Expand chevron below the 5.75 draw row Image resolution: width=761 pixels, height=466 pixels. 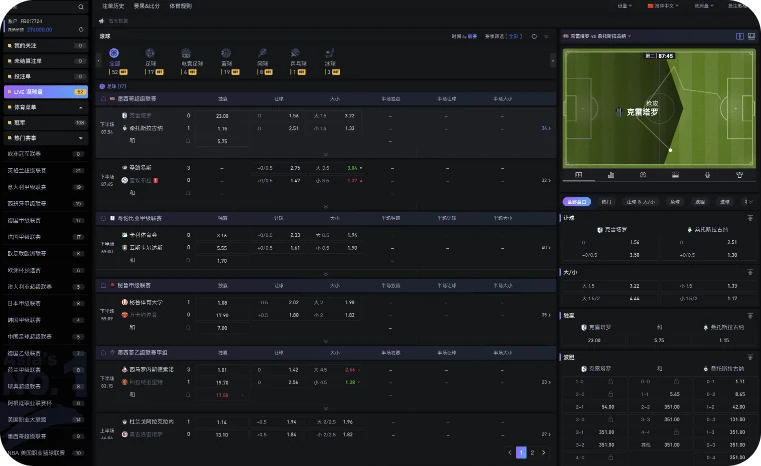[326, 154]
